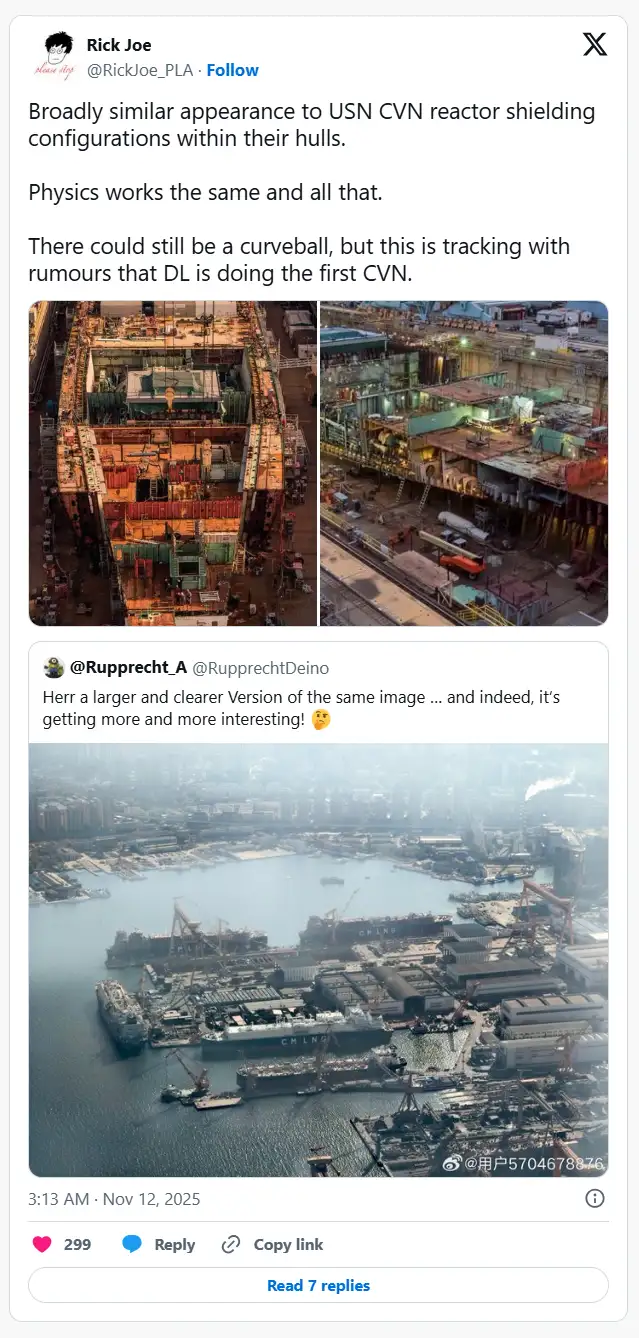This screenshot has height=1338, width=639.
Task: Open the quoted aerial harbor image
Action: (319, 960)
